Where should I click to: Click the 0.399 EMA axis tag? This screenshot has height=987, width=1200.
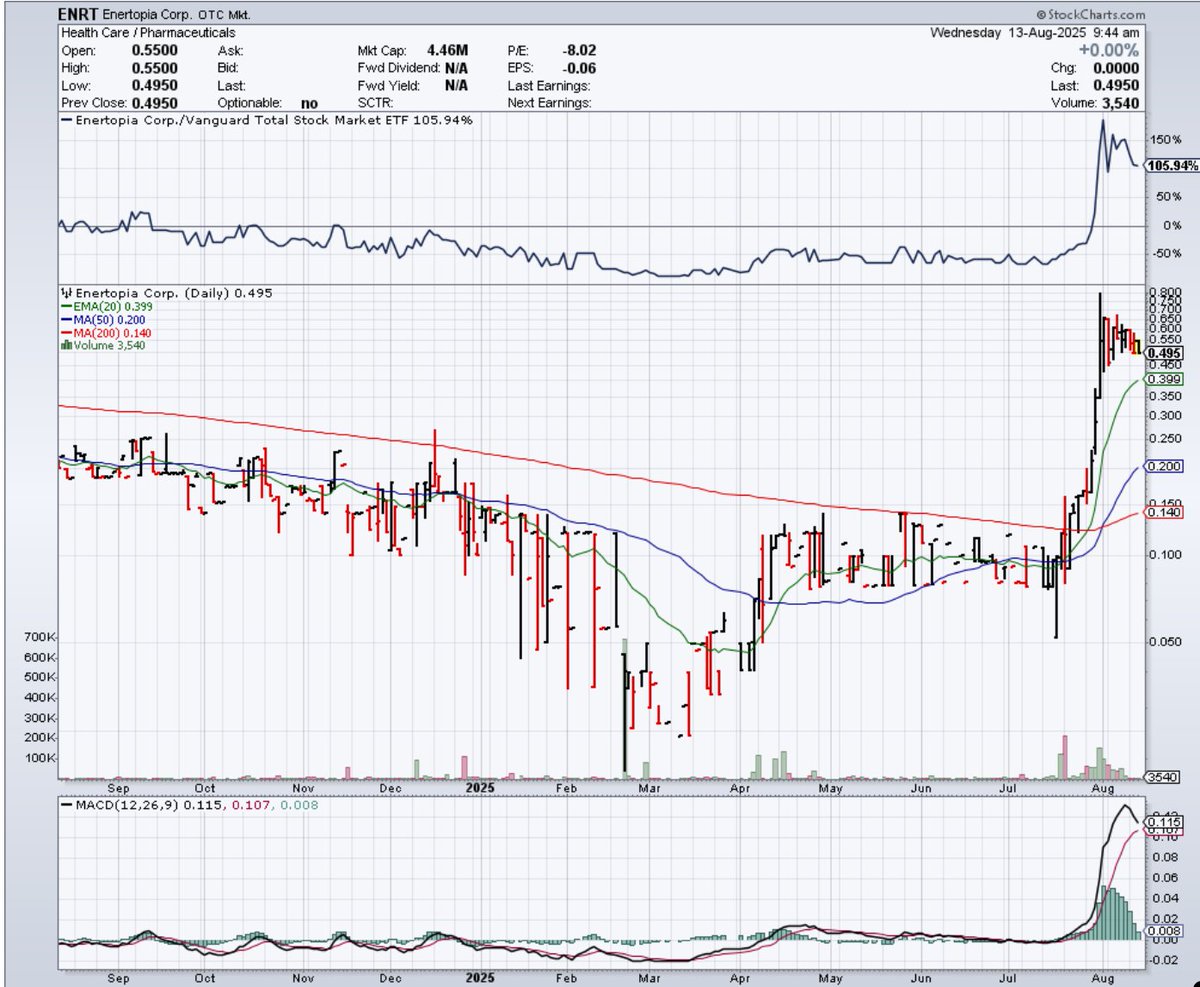point(1165,380)
